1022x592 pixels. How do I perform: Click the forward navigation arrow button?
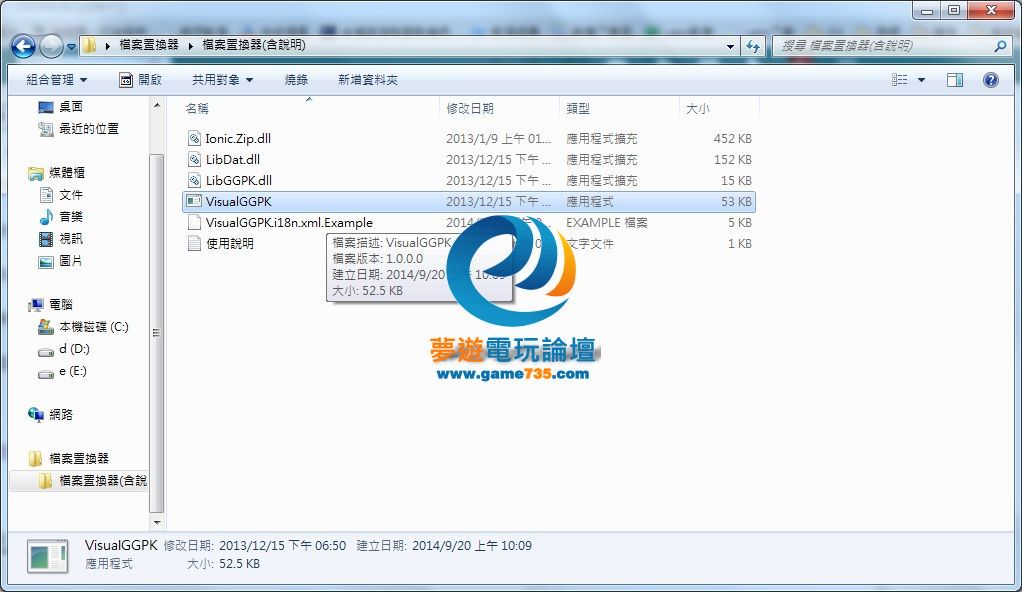tap(51, 46)
